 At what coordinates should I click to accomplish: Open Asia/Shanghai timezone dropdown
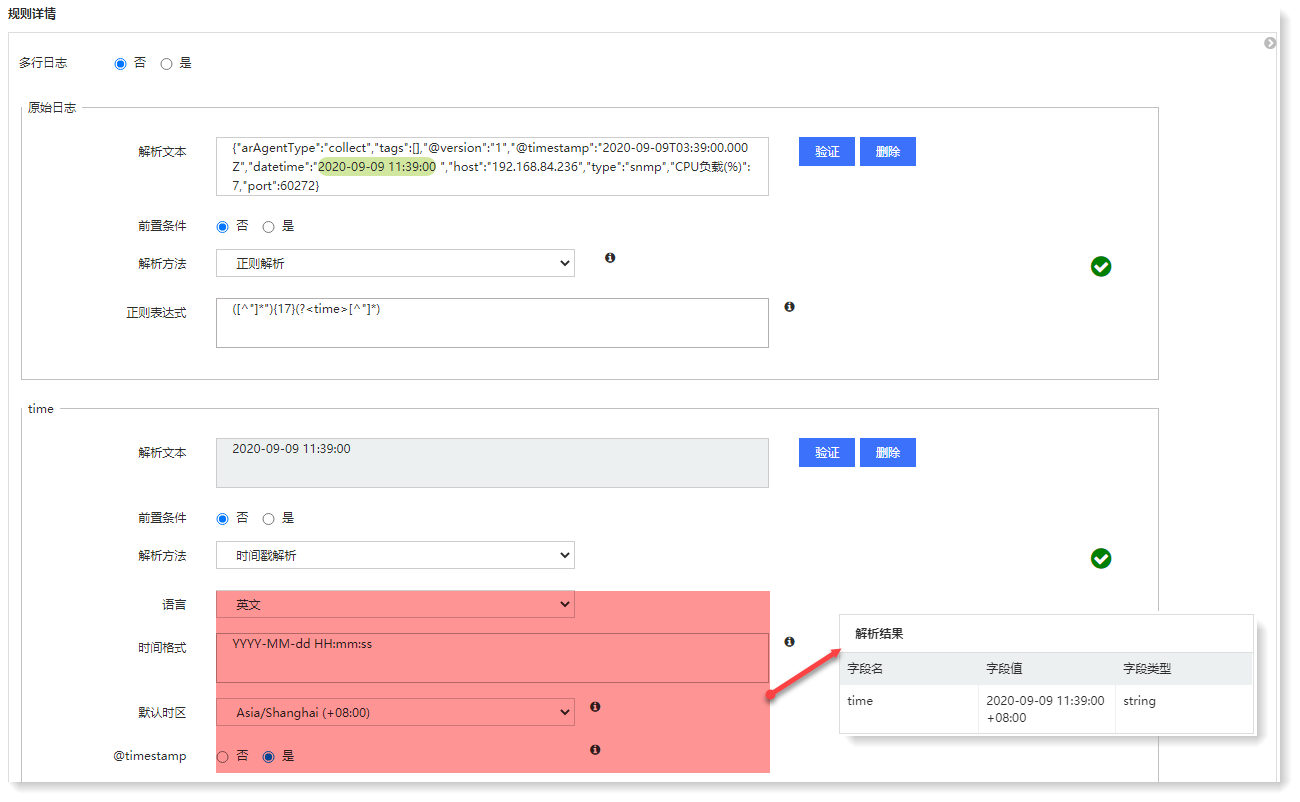click(395, 712)
